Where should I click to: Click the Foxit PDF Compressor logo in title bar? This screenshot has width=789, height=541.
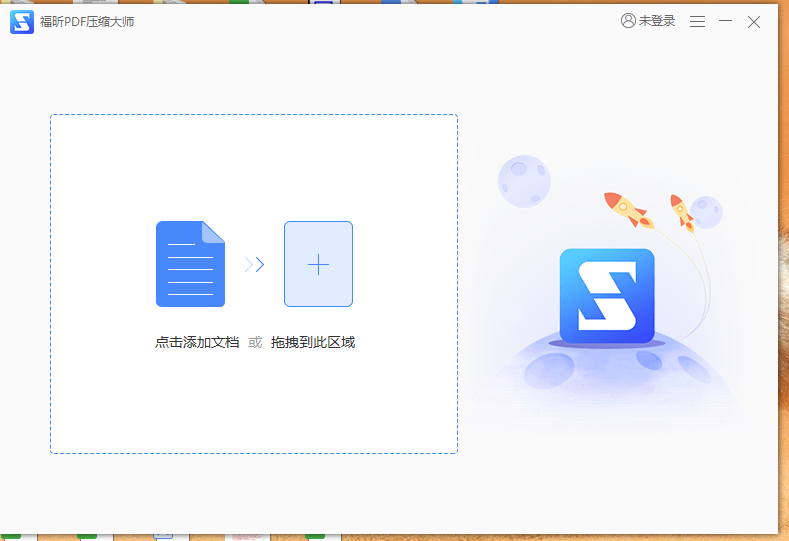[22, 22]
